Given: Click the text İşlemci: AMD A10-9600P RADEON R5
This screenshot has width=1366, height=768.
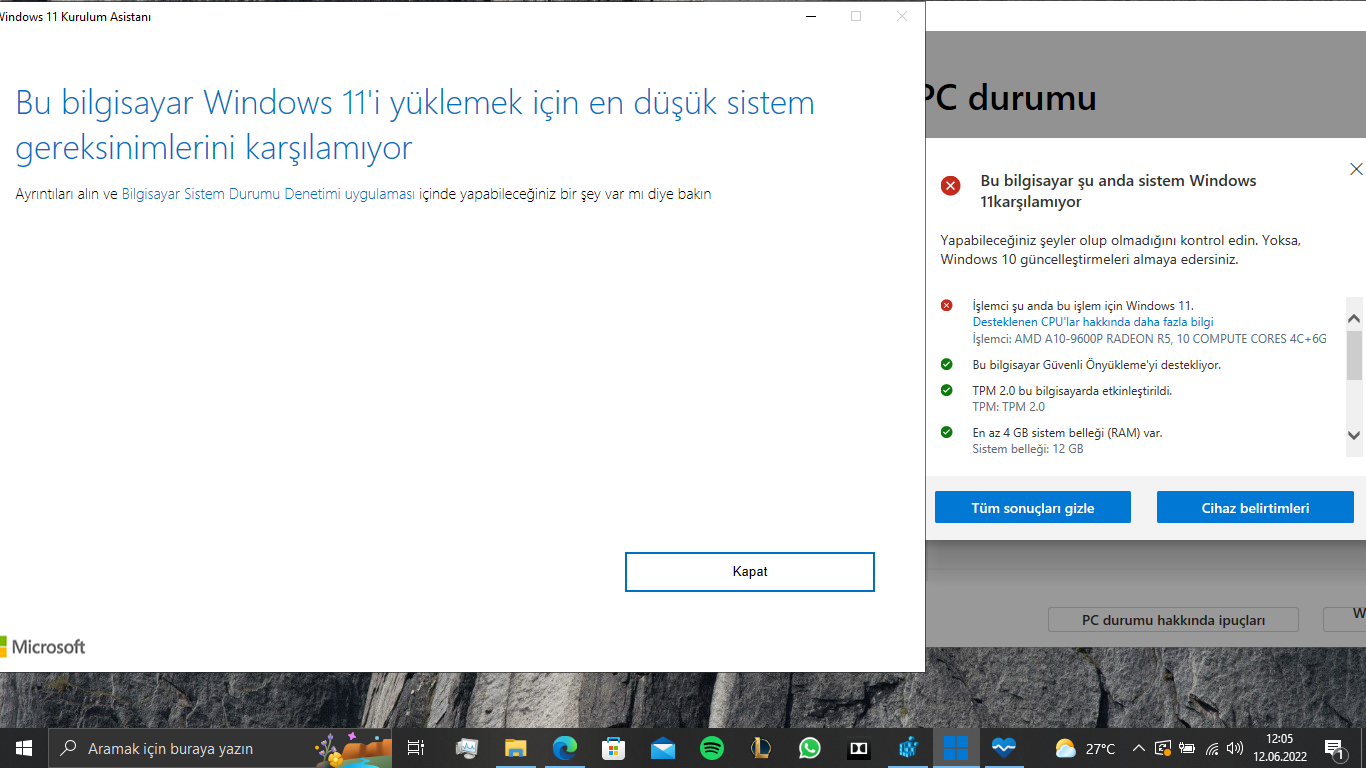Looking at the screenshot, I should [x=1150, y=339].
